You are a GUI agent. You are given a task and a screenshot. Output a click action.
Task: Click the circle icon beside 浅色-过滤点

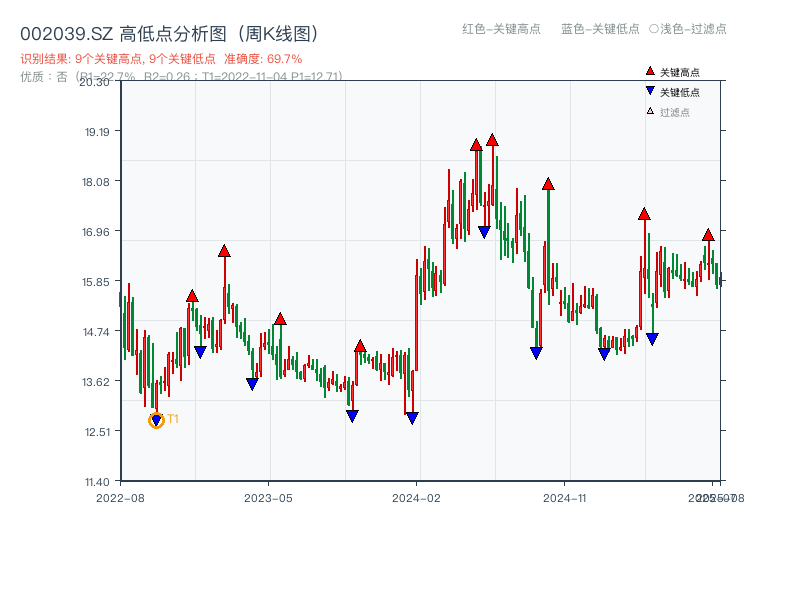point(654,30)
